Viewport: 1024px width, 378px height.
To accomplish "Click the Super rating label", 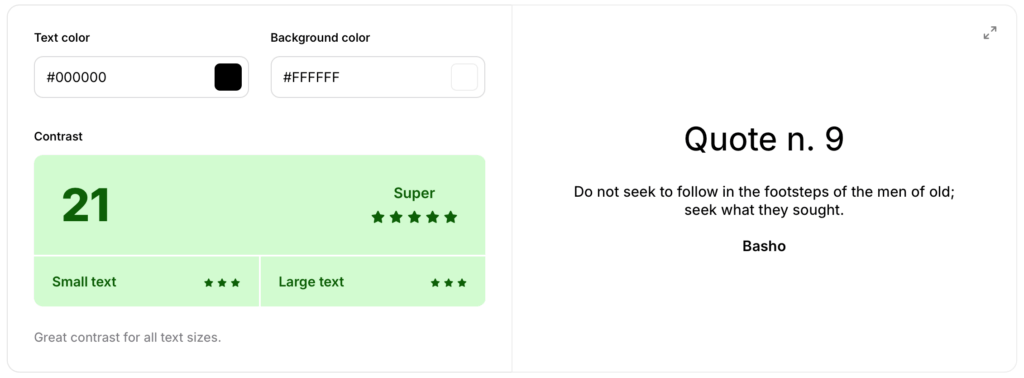I will (x=414, y=193).
